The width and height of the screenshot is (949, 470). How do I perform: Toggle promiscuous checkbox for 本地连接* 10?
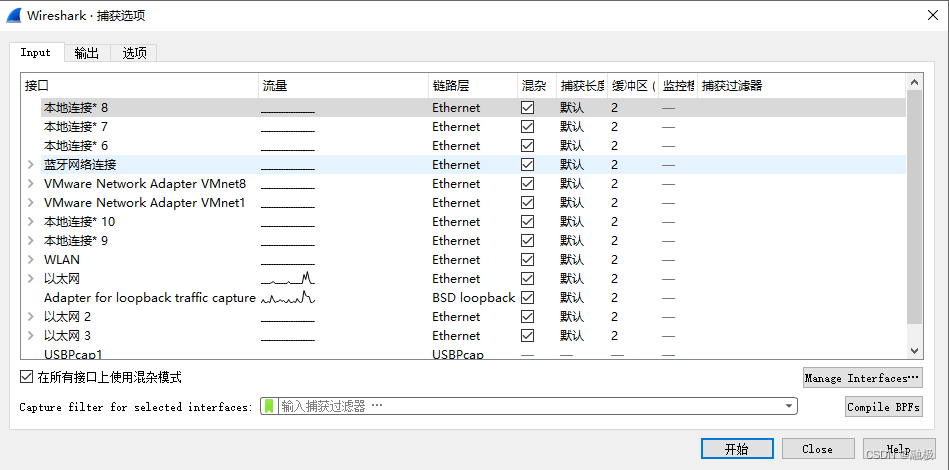coord(528,222)
